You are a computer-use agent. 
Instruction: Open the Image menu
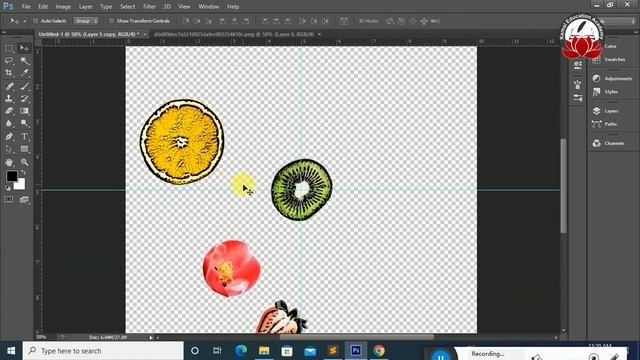point(63,7)
